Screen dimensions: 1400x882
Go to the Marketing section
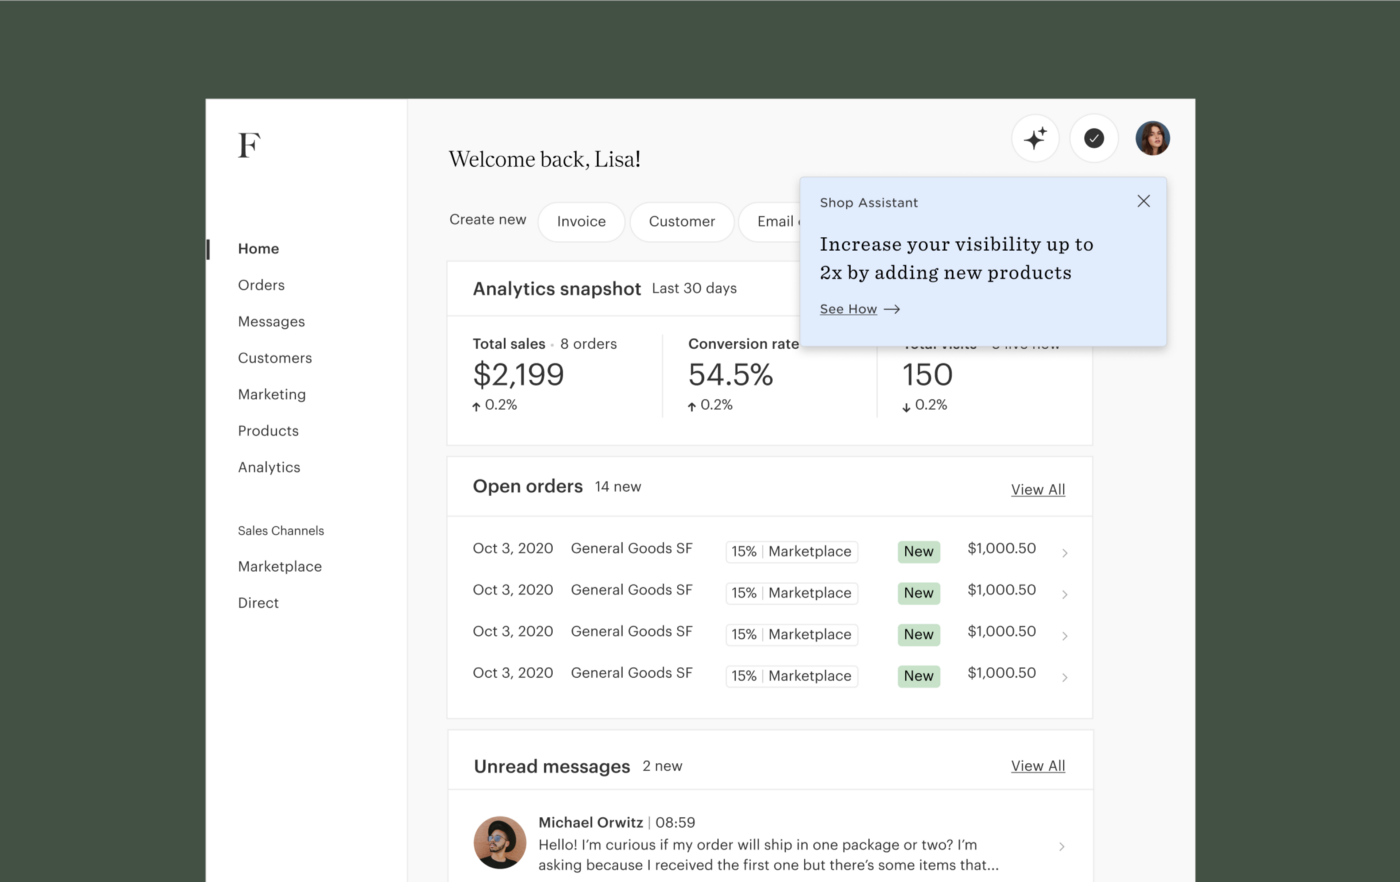(271, 394)
